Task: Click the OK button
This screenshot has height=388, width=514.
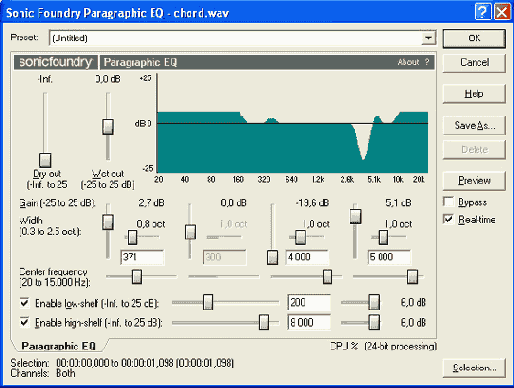Action: click(x=474, y=38)
